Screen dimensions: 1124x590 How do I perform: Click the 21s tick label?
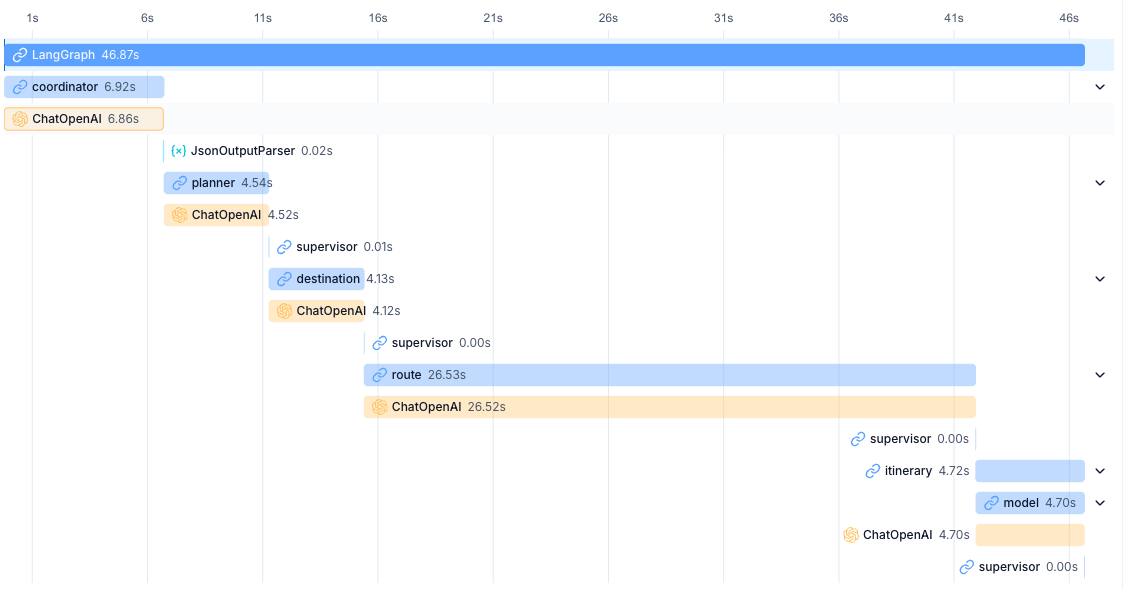493,18
